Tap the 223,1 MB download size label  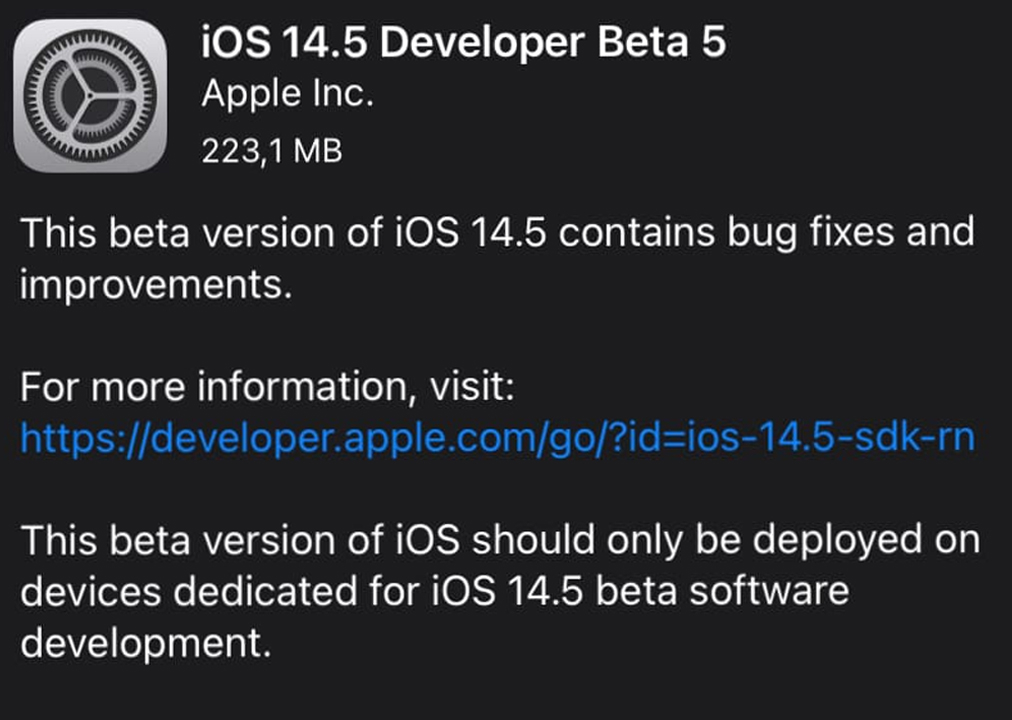click(x=272, y=152)
